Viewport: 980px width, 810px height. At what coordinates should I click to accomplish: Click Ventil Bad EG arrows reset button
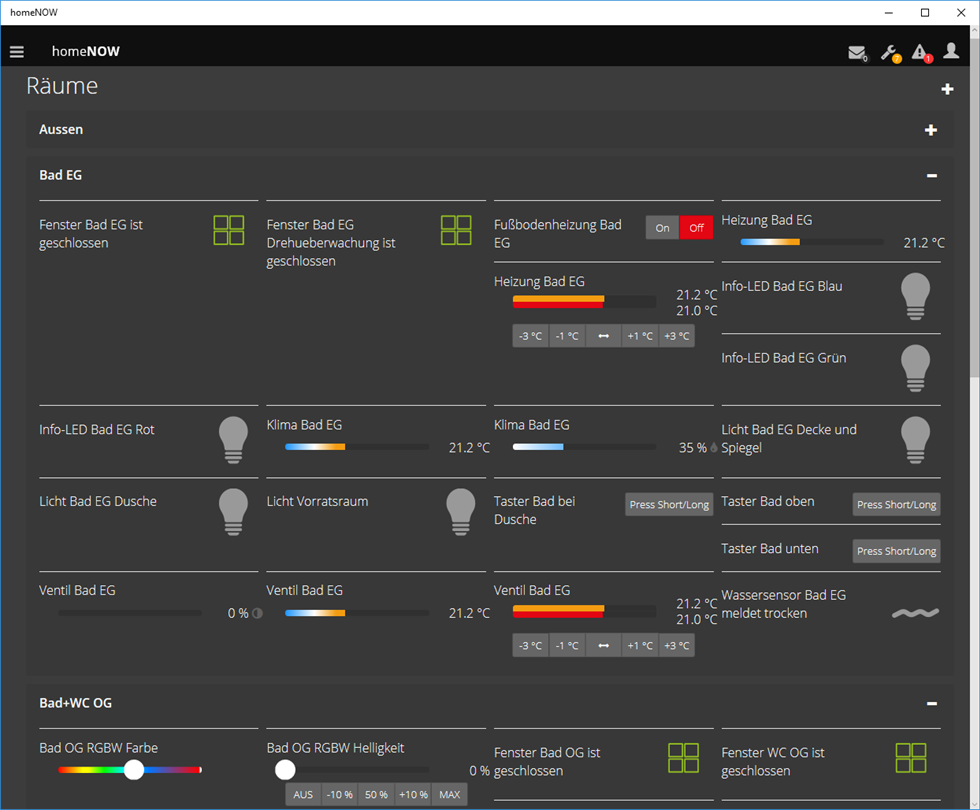pyautogui.click(x=604, y=646)
